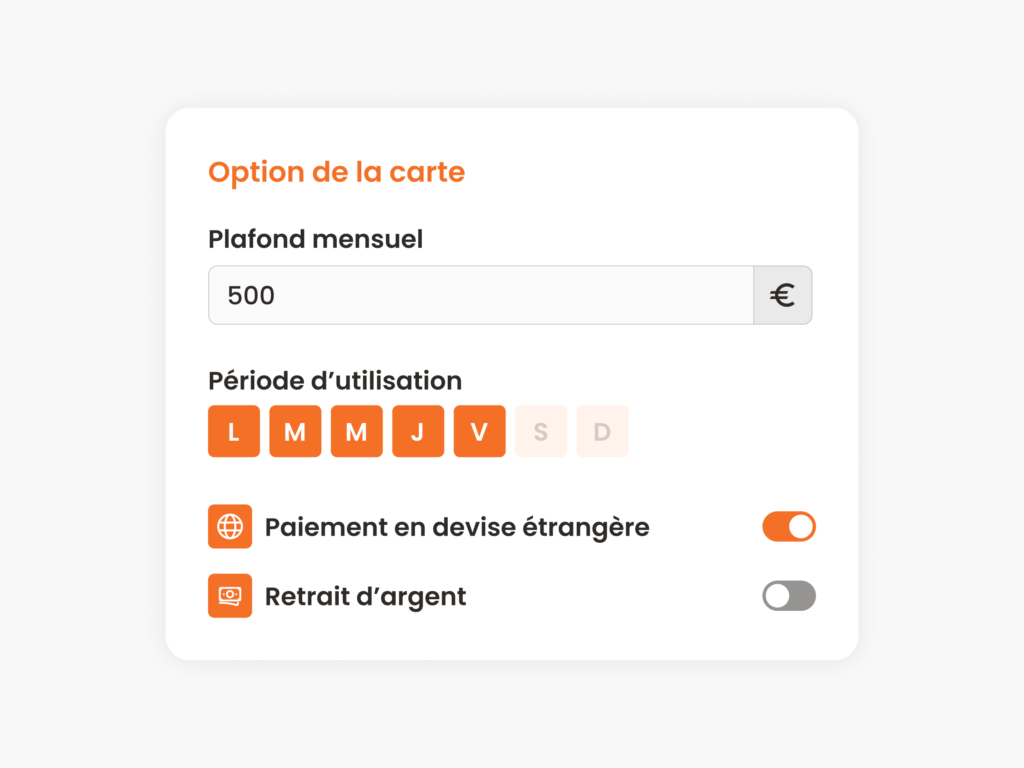The image size is (1024, 768).
Task: Select Friday (V) in usage period
Action: point(479,431)
